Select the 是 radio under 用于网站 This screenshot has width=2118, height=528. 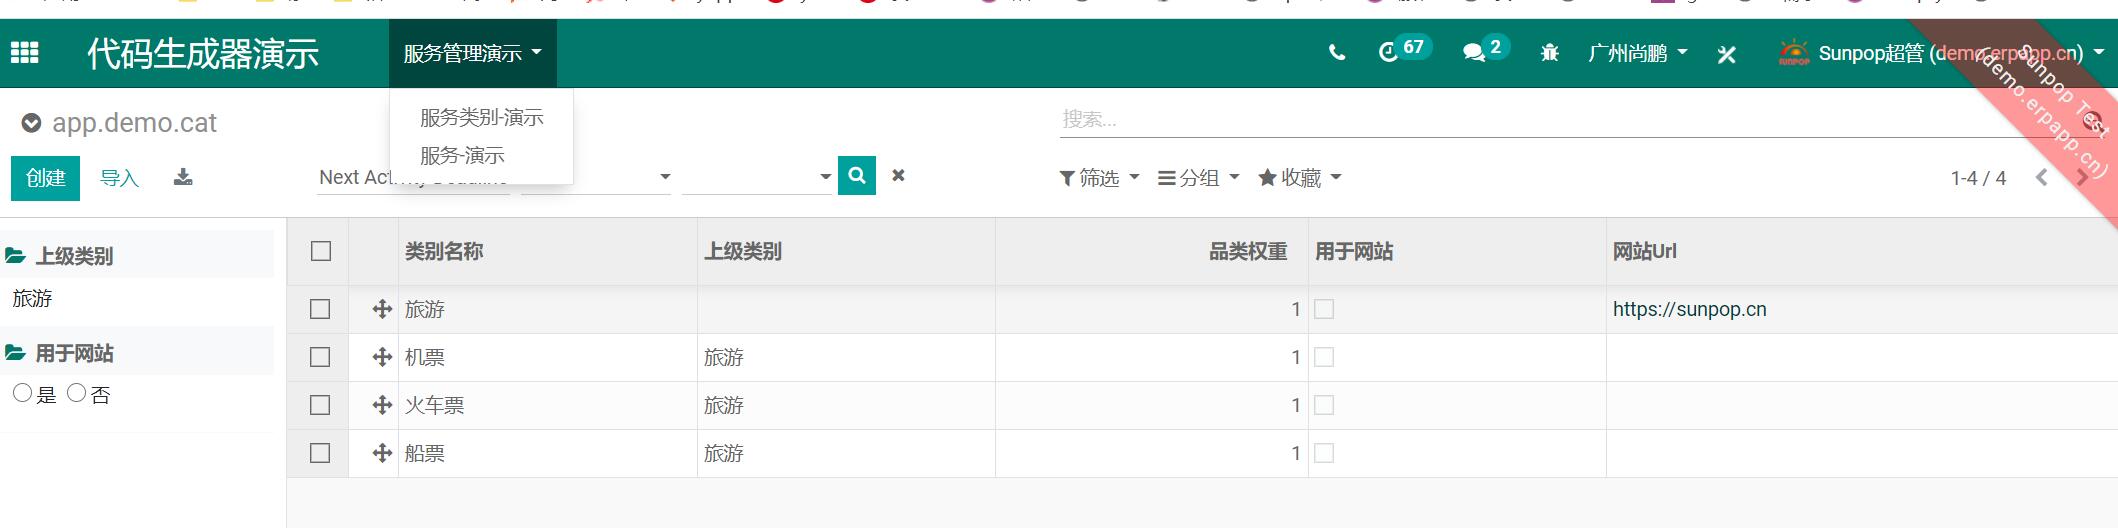click(22, 393)
